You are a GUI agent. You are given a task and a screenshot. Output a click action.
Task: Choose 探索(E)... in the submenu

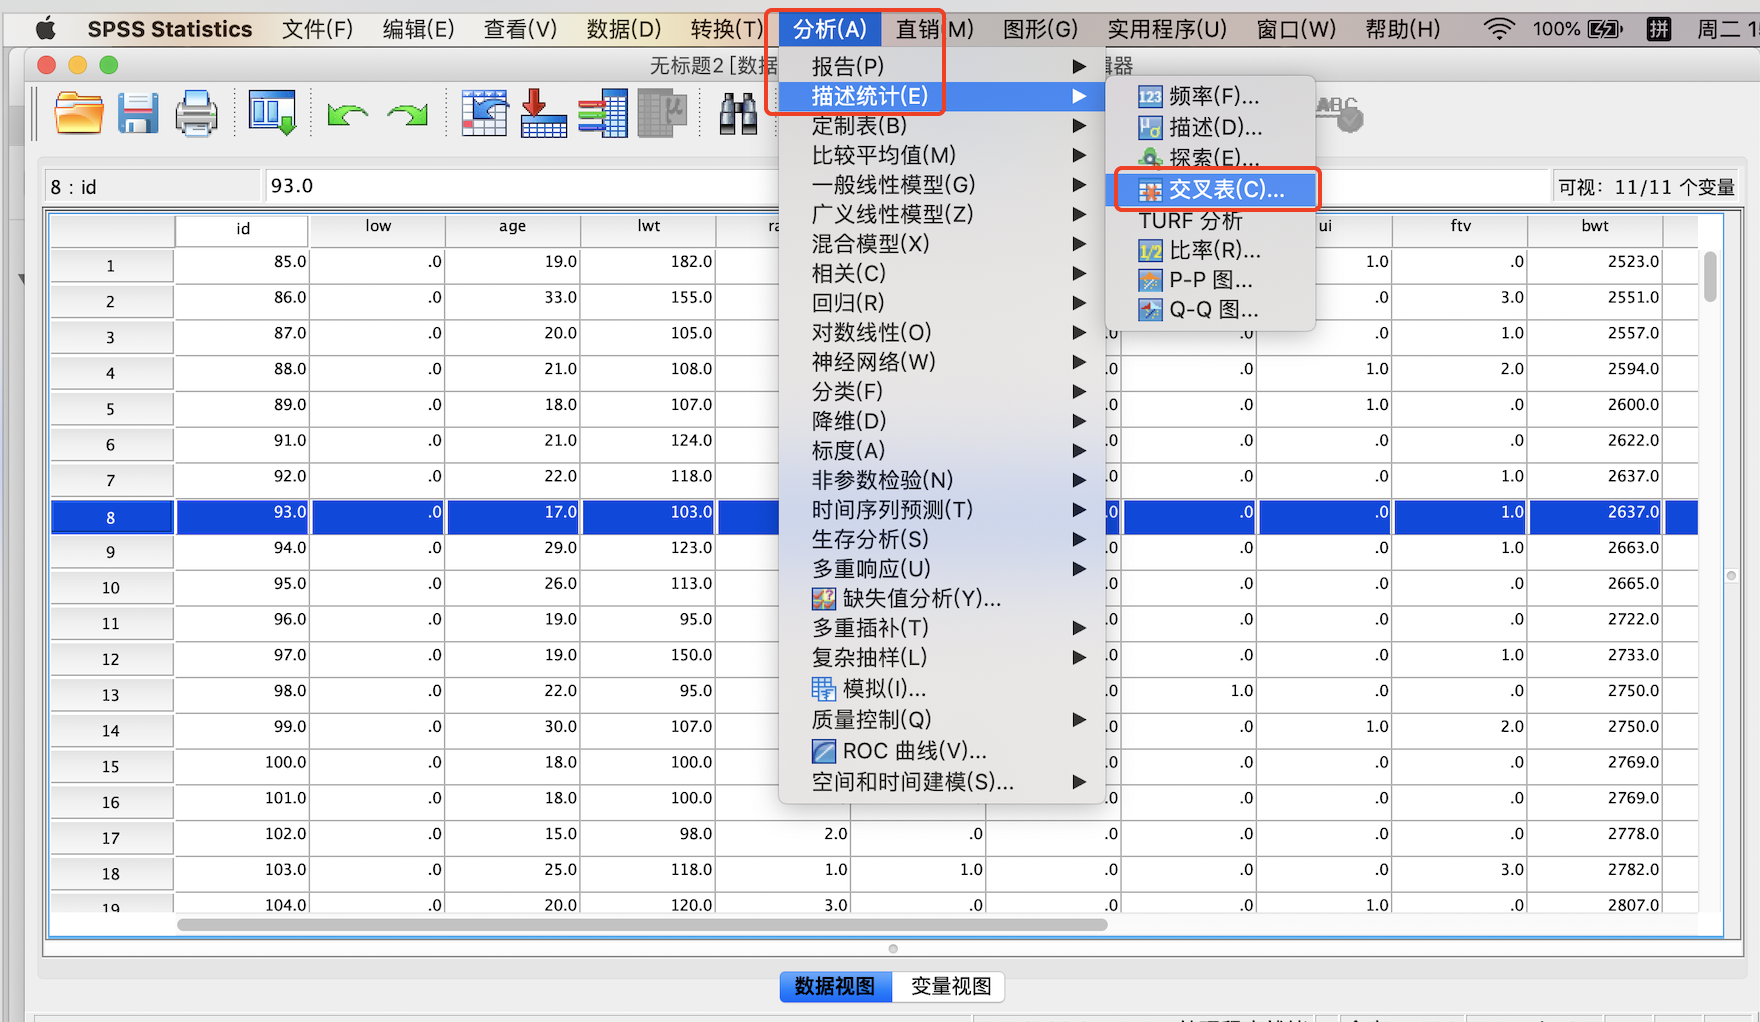pos(1210,157)
